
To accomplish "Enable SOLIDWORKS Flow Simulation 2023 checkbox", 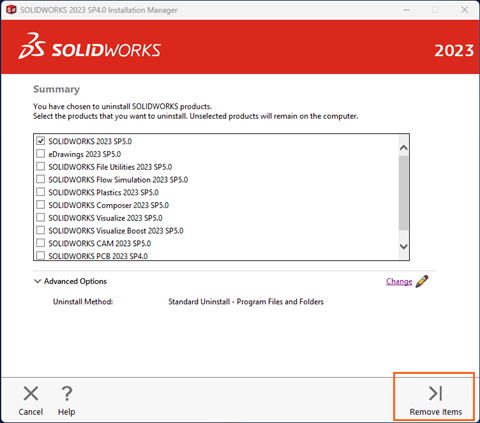I will pyautogui.click(x=41, y=179).
